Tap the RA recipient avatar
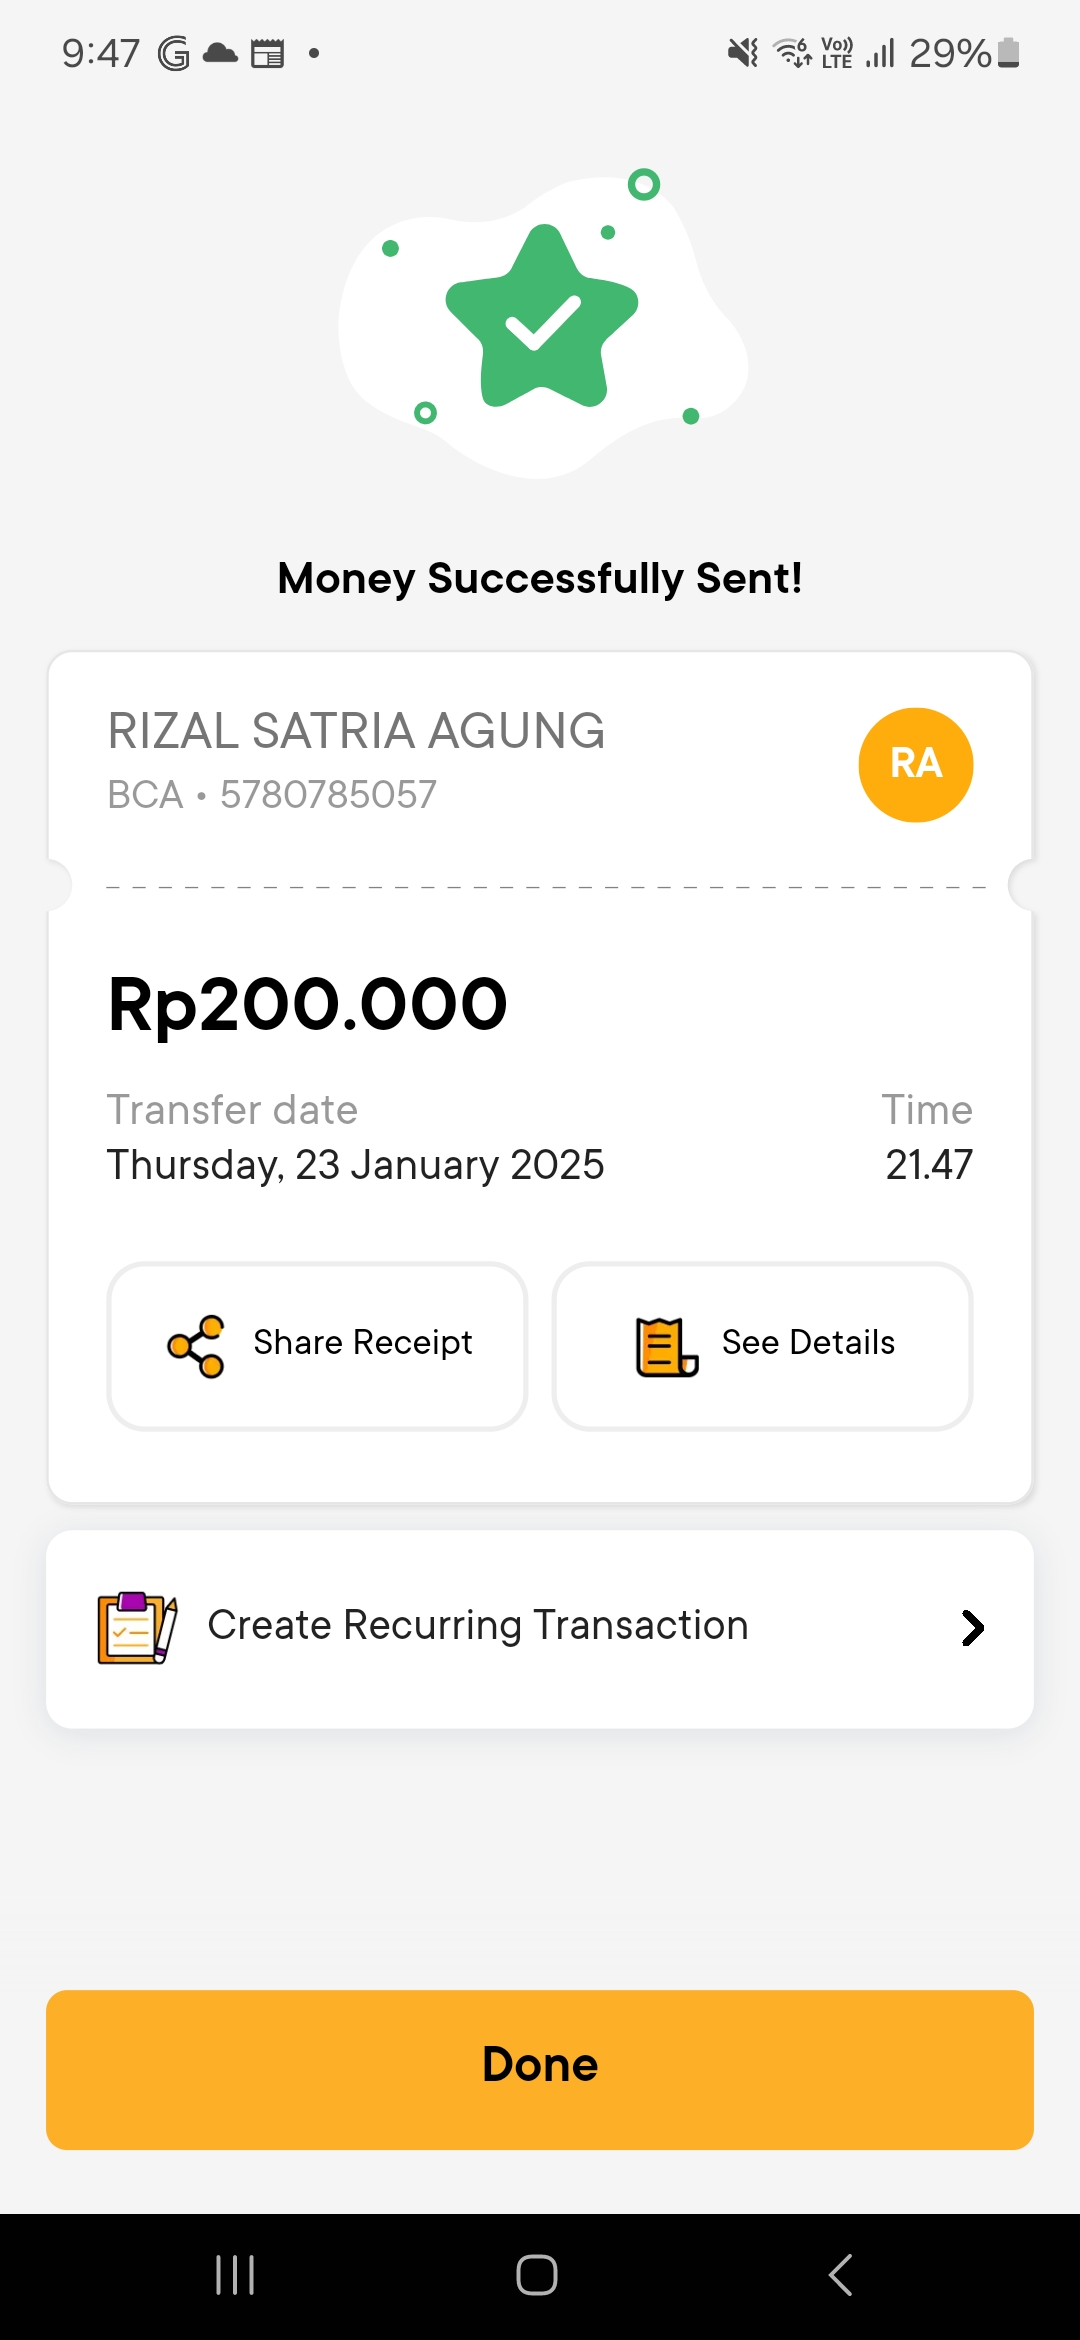 (x=915, y=765)
